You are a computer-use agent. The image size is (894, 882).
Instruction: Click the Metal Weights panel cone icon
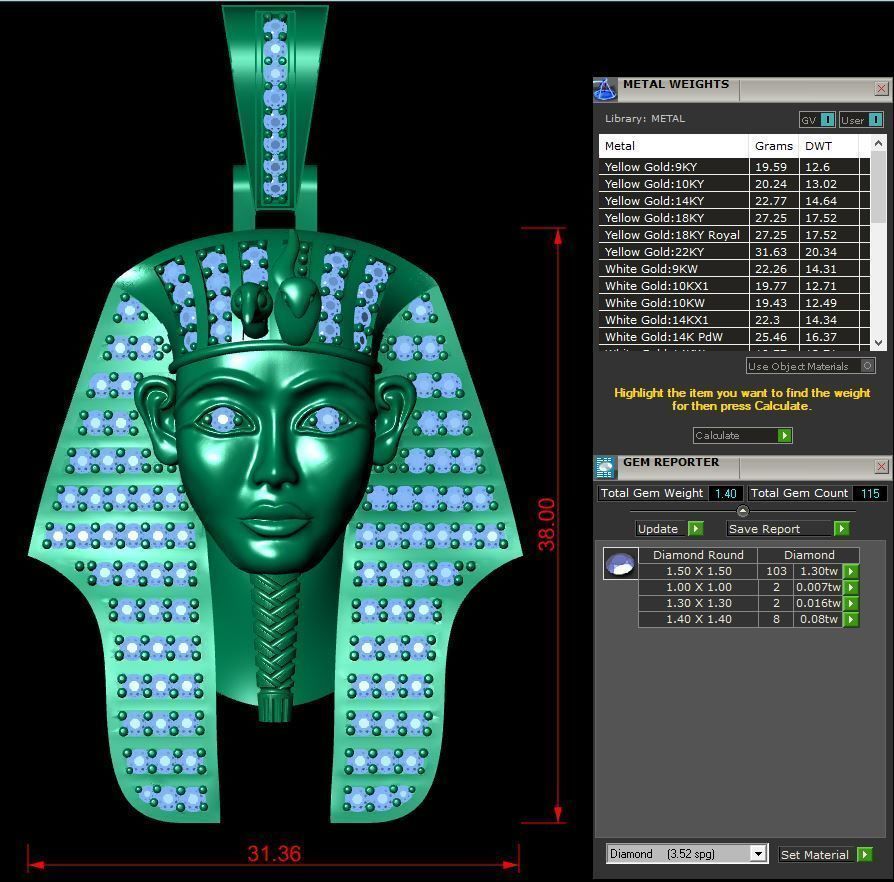coord(605,90)
